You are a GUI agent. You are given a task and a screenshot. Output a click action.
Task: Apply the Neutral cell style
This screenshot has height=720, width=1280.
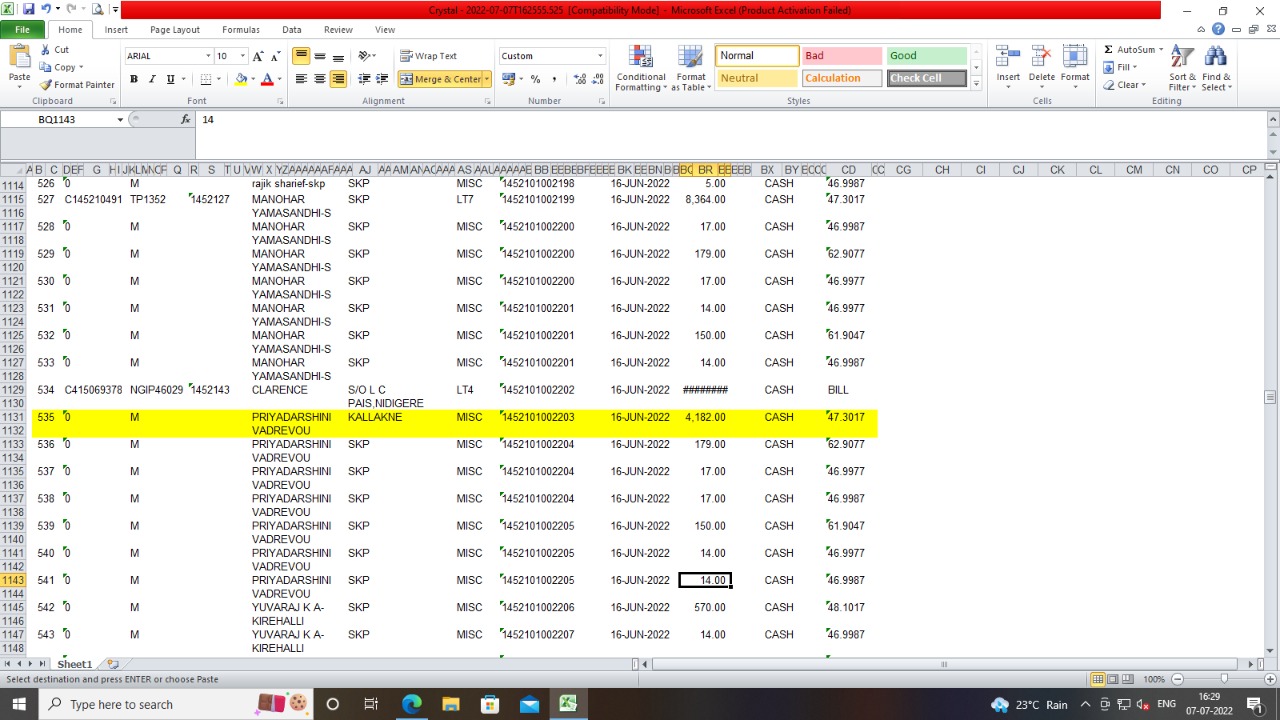click(757, 78)
